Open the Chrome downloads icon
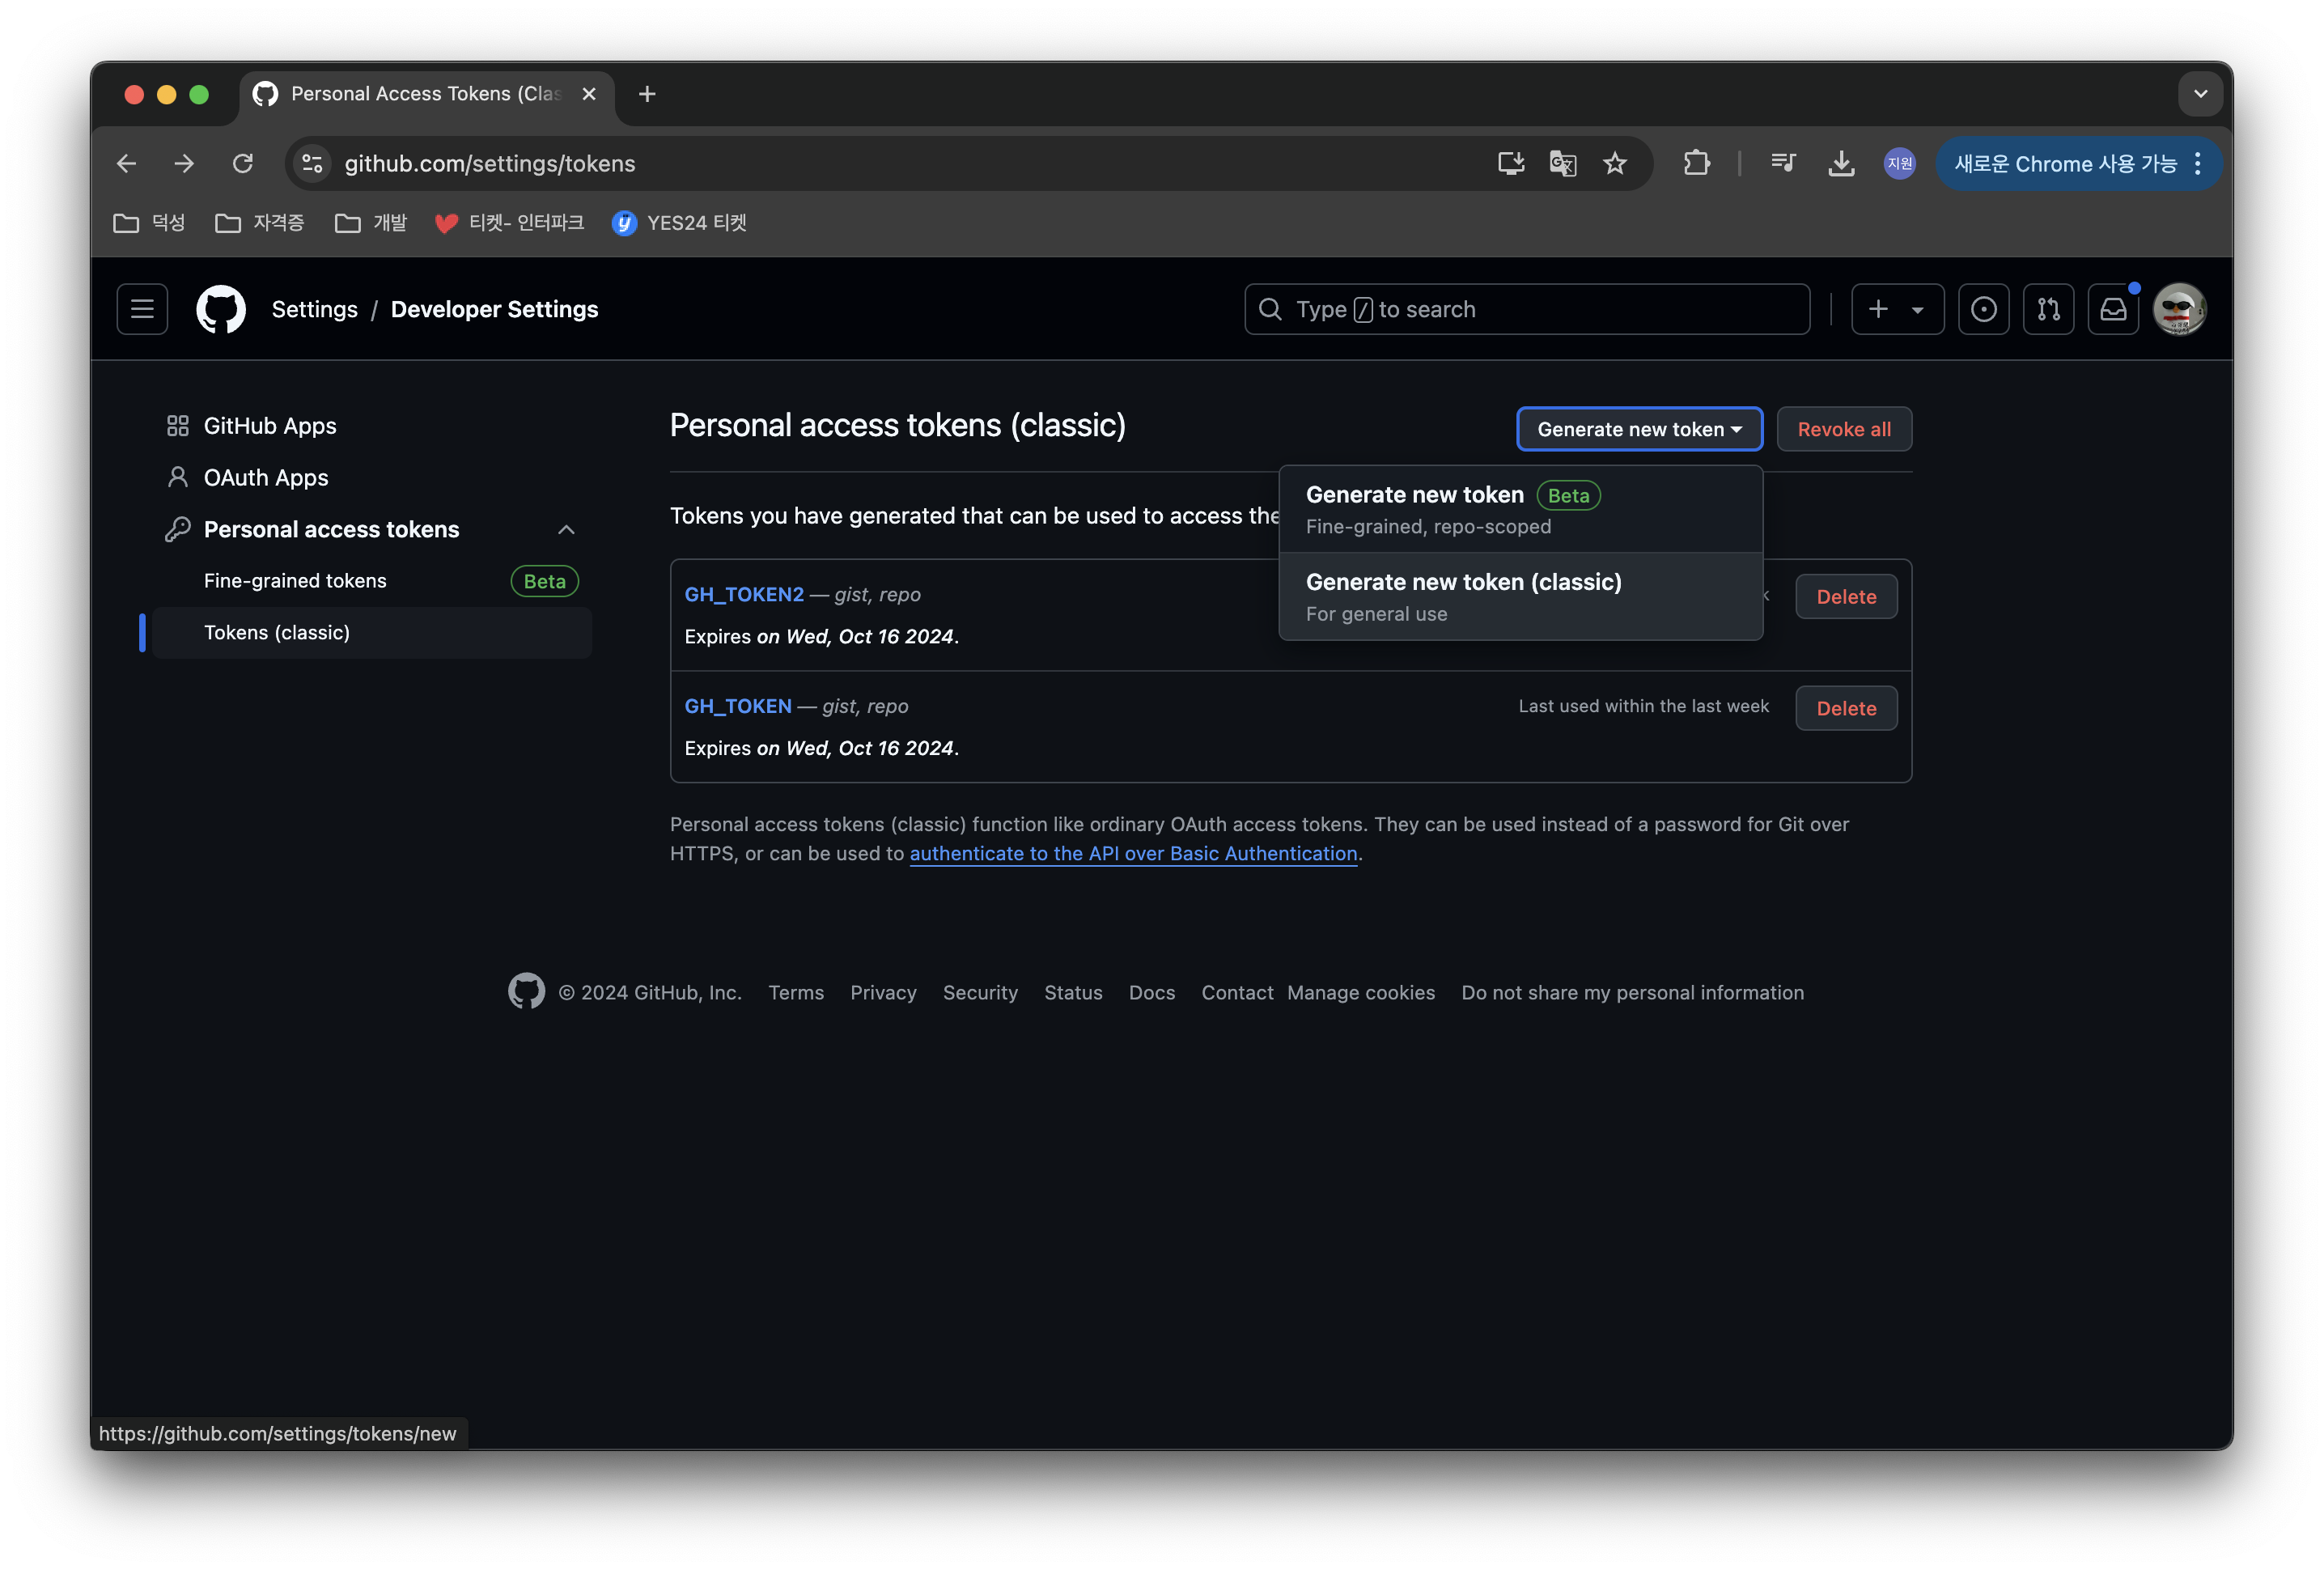 coord(1840,163)
